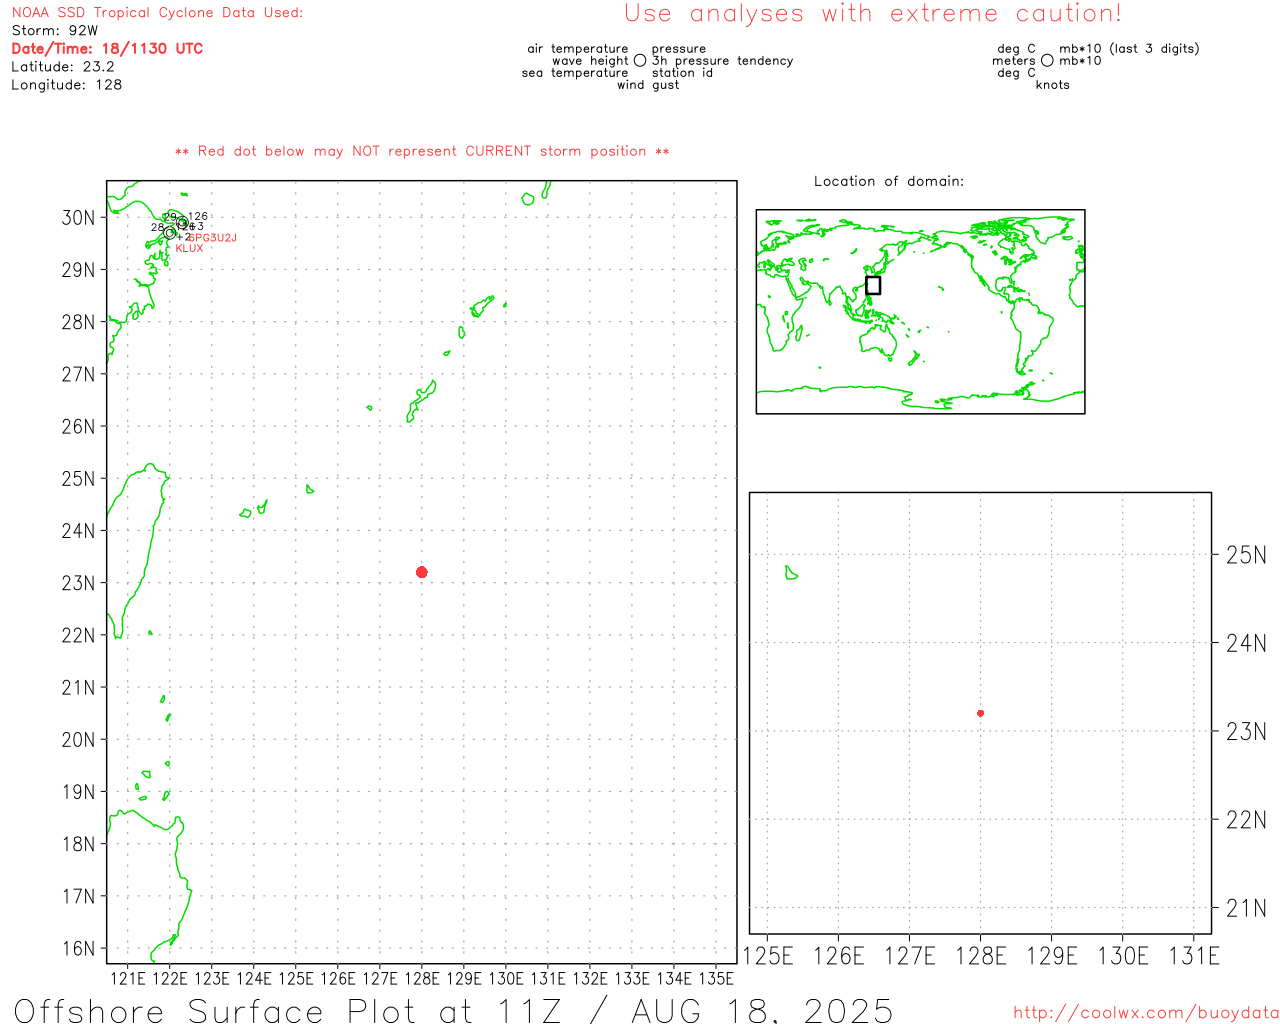Click the legend circle beside meters unit
Viewport: 1280px width, 1024px height.
1047,60
